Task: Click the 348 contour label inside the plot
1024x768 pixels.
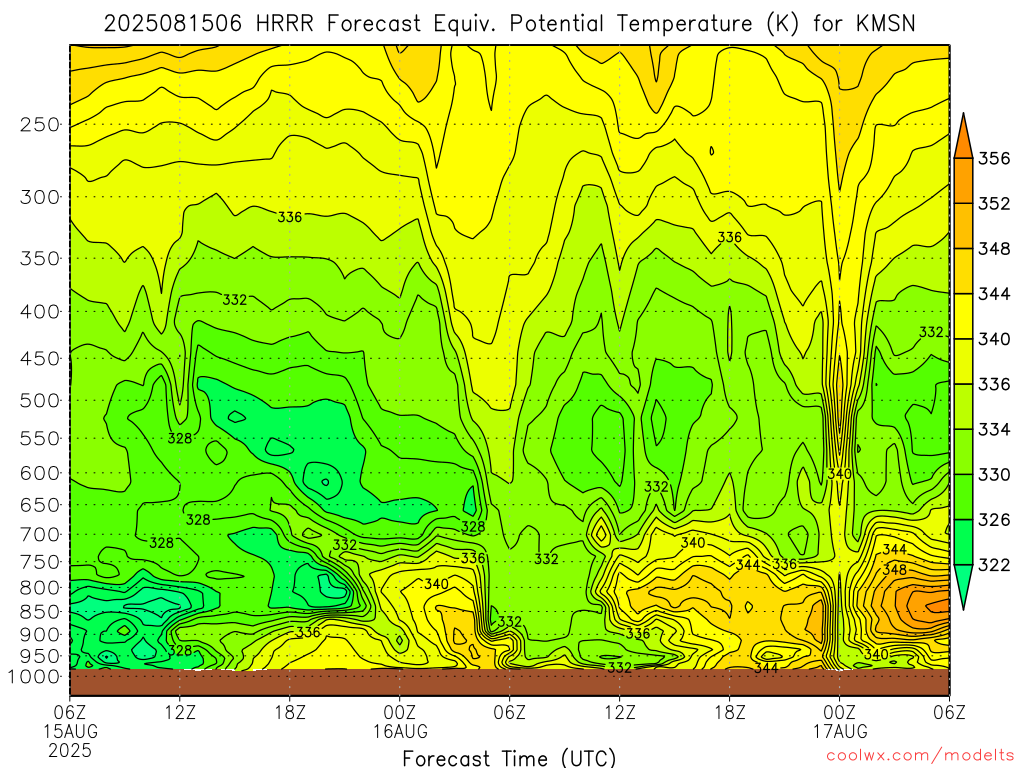Action: point(894,569)
